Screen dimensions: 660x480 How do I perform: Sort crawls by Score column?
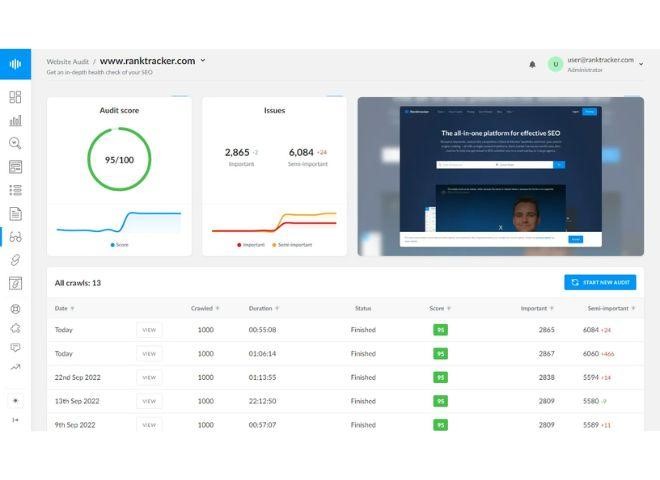[x=440, y=308]
